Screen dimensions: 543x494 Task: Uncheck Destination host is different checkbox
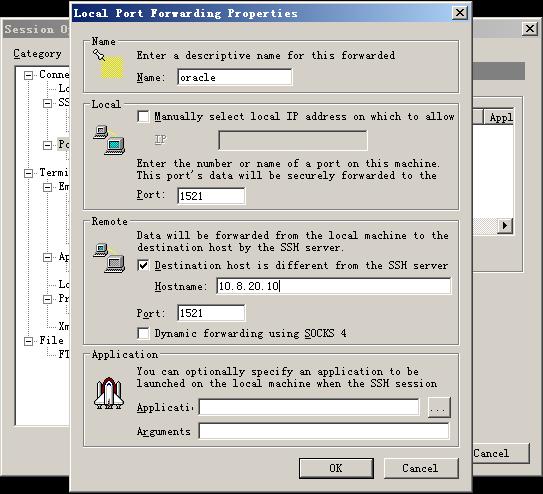pyautogui.click(x=143, y=266)
